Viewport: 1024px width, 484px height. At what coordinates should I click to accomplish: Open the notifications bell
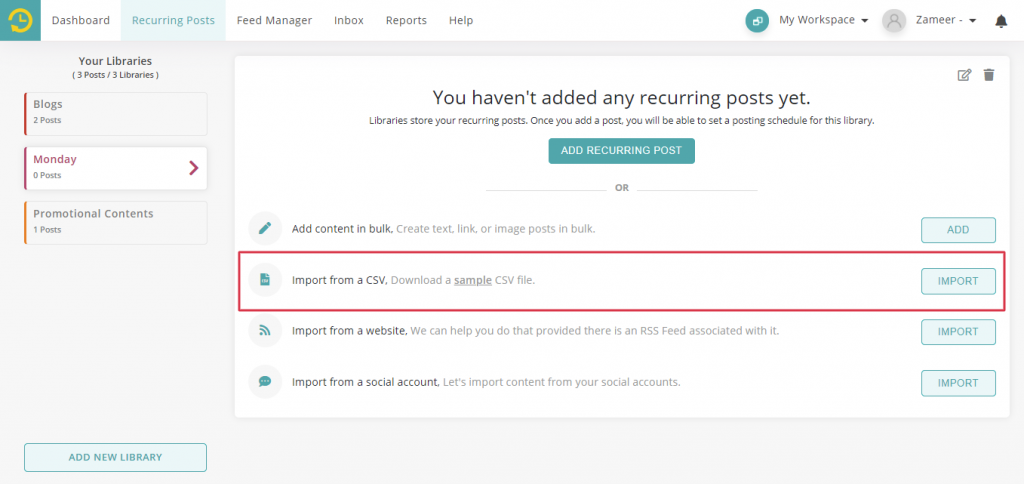(1000, 21)
